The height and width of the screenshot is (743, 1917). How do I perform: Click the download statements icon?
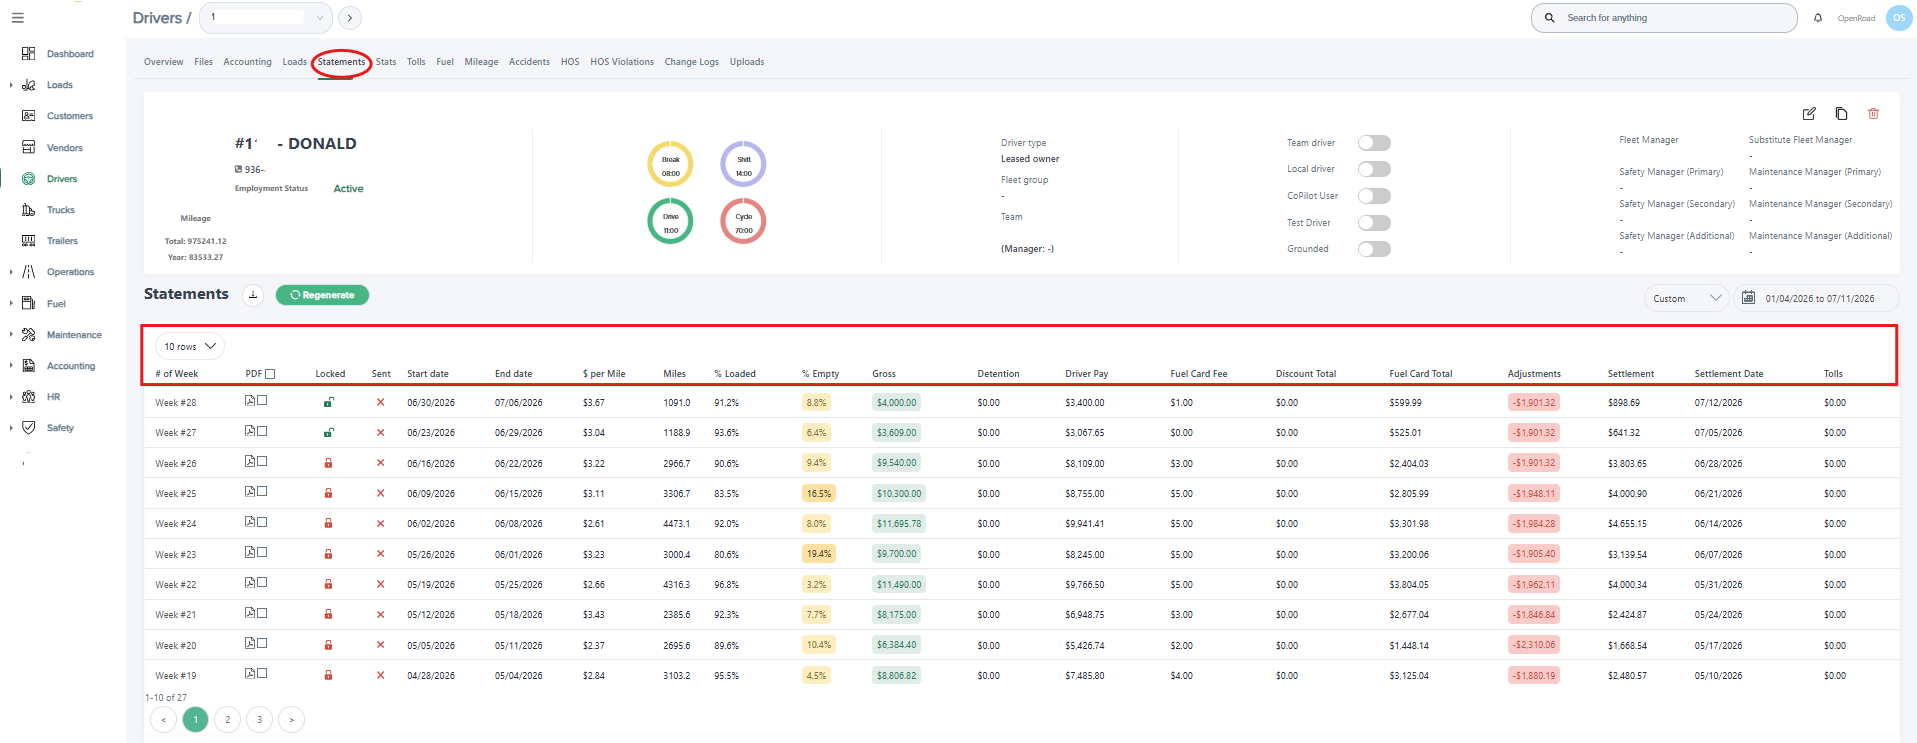[x=253, y=295]
